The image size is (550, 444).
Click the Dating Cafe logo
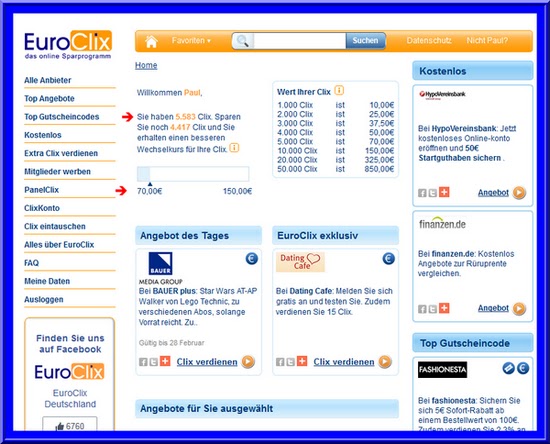(x=300, y=262)
